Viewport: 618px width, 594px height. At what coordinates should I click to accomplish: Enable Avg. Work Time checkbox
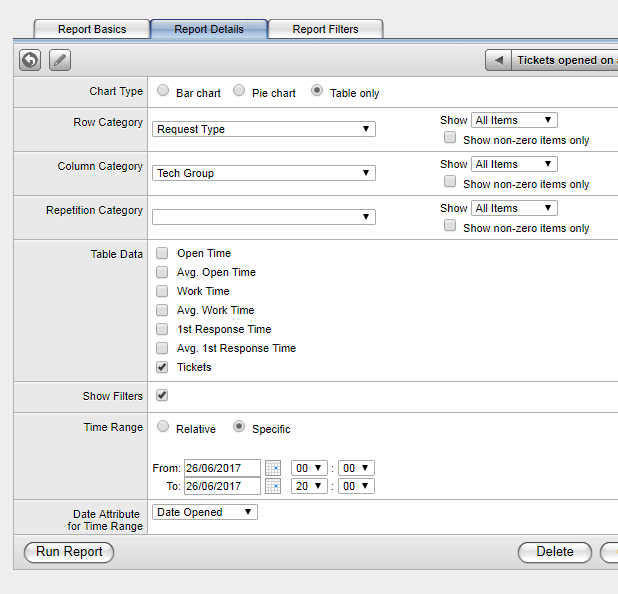(x=162, y=310)
